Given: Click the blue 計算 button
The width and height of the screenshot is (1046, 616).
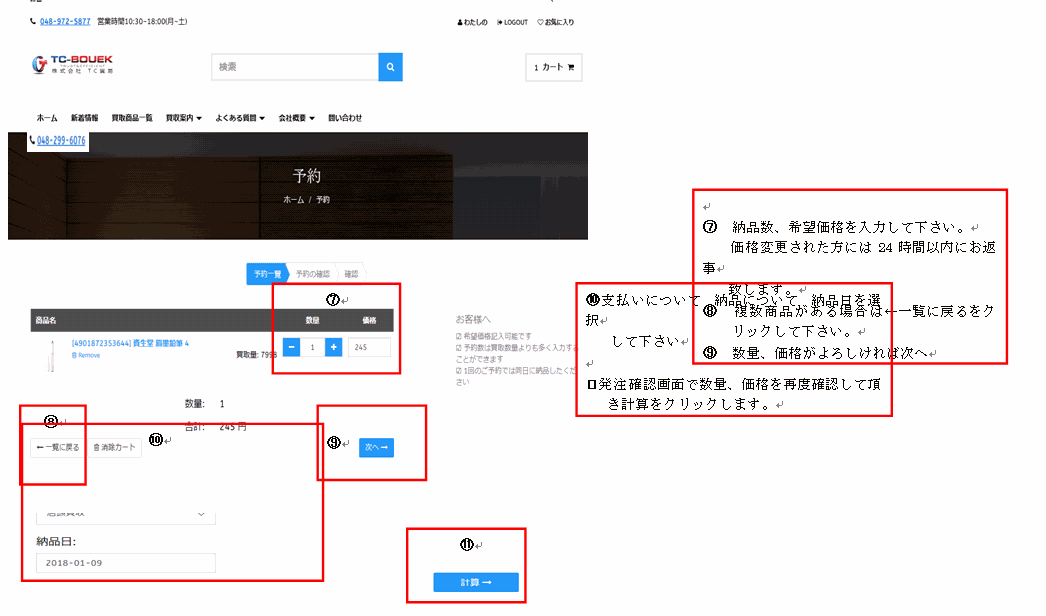Looking at the screenshot, I should (476, 582).
